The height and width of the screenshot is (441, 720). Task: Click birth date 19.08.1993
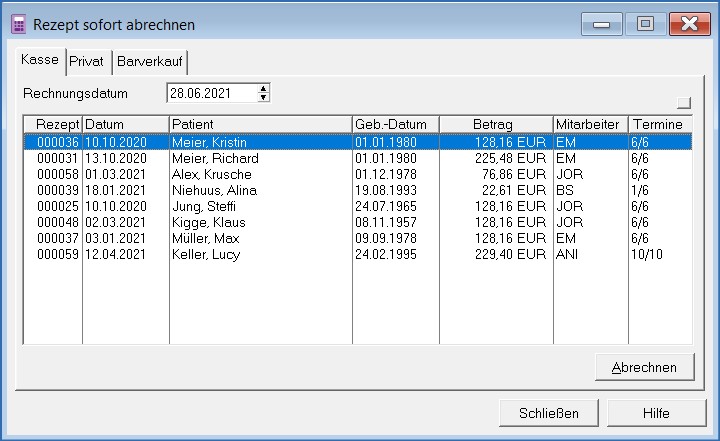[386, 190]
